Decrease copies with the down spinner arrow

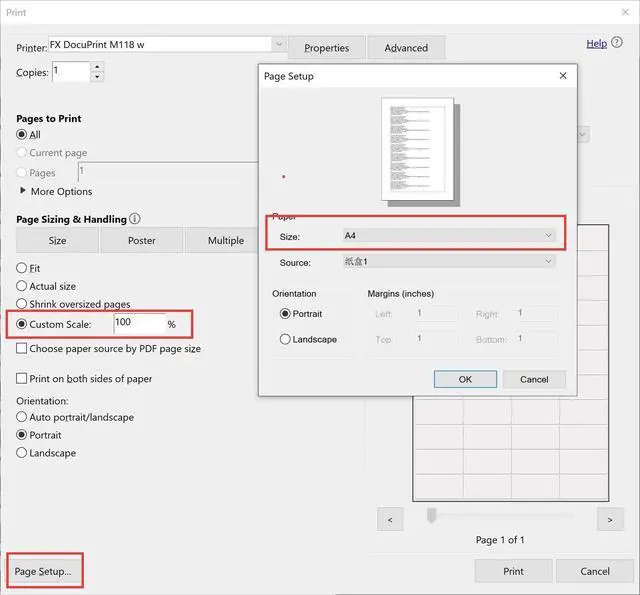coord(97,76)
